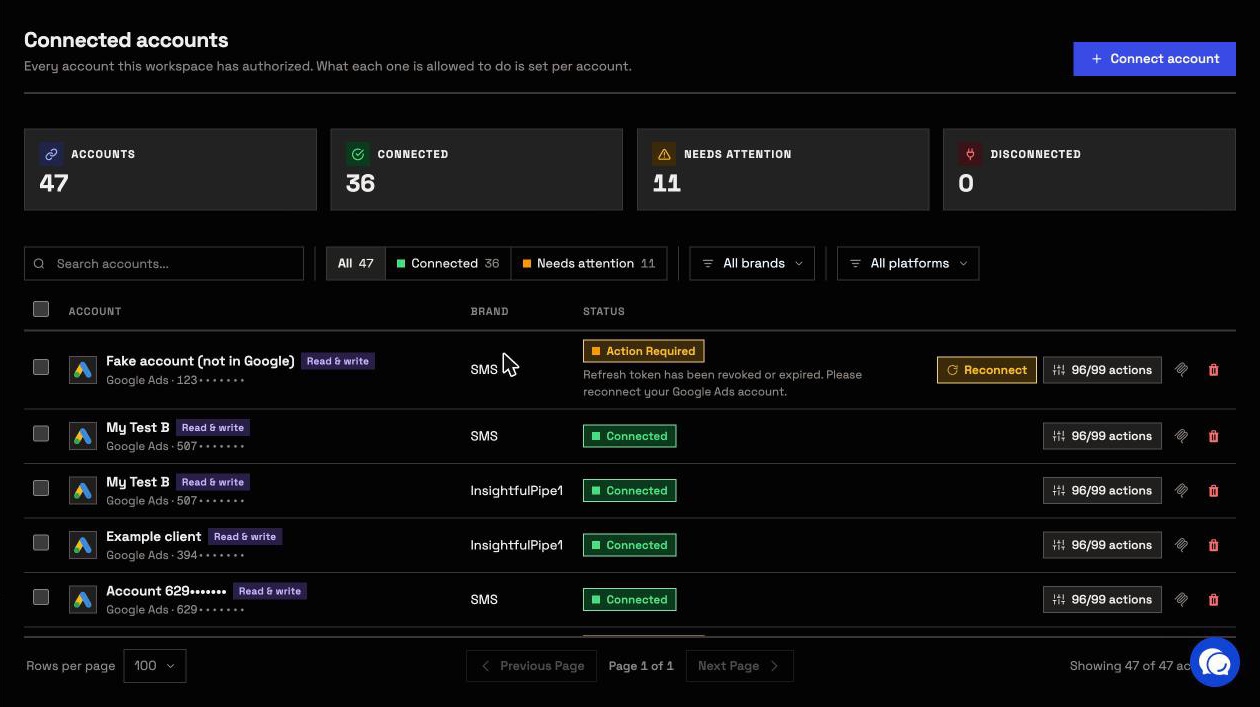The image size is (1260, 707).
Task: Delete Fake account using its trash icon
Action: [1214, 370]
